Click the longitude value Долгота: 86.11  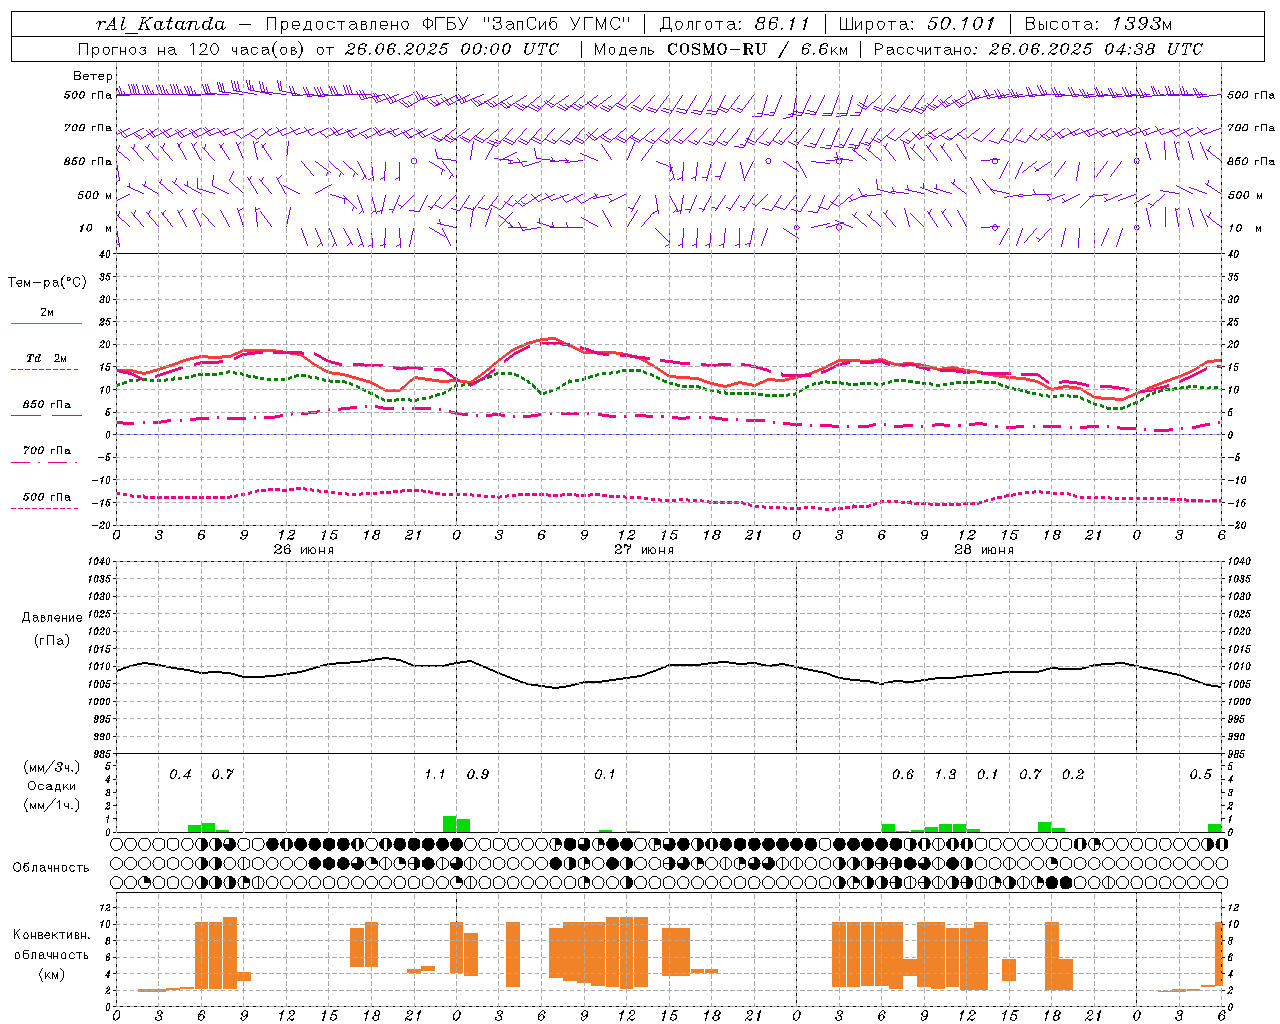point(734,24)
